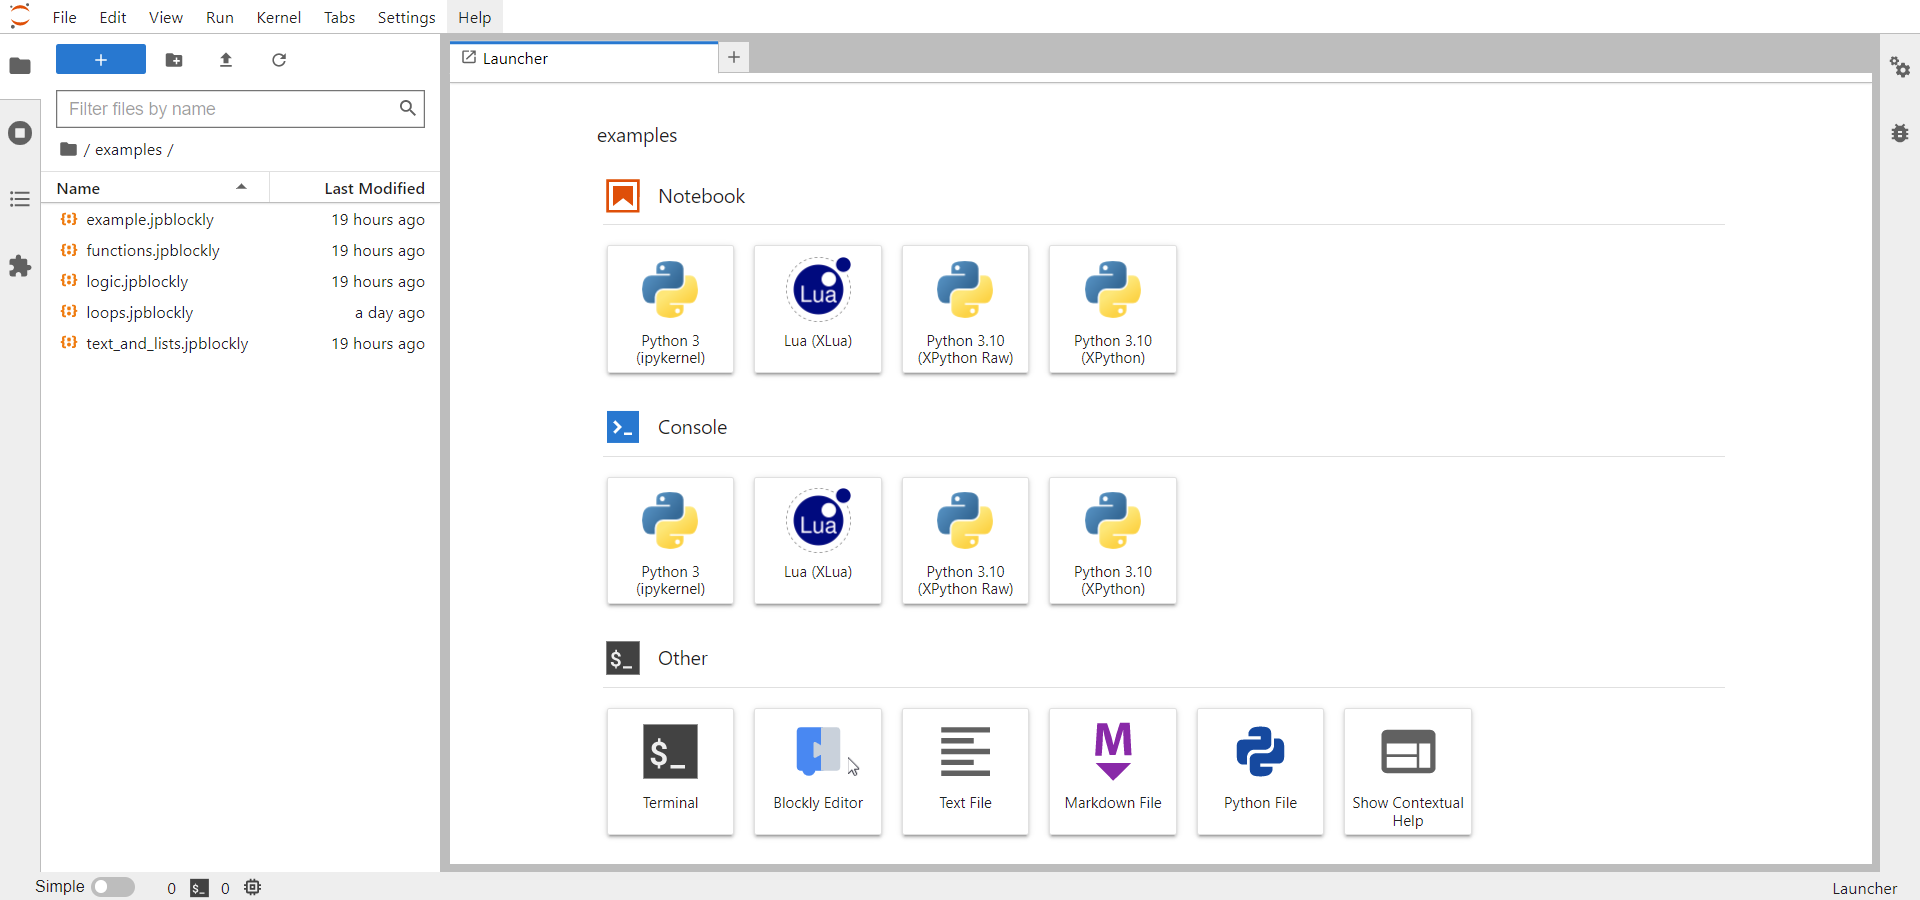Show the Table of Contents panel
This screenshot has width=1920, height=900.
20,199
